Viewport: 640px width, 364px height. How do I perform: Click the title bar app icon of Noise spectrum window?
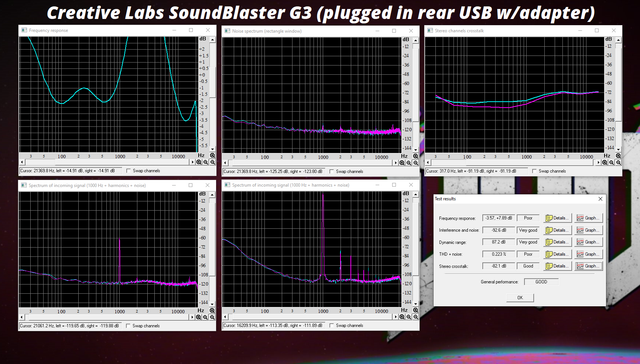tap(227, 31)
